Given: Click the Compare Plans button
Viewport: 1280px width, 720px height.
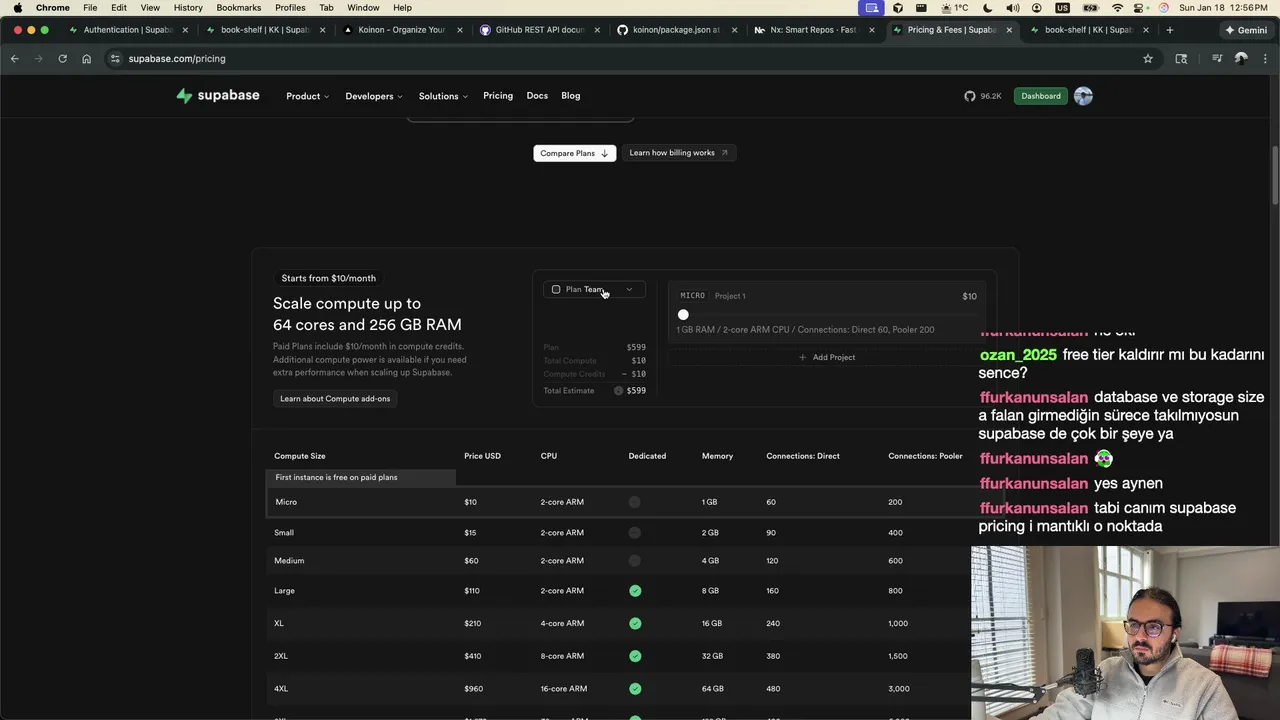Looking at the screenshot, I should 574,153.
